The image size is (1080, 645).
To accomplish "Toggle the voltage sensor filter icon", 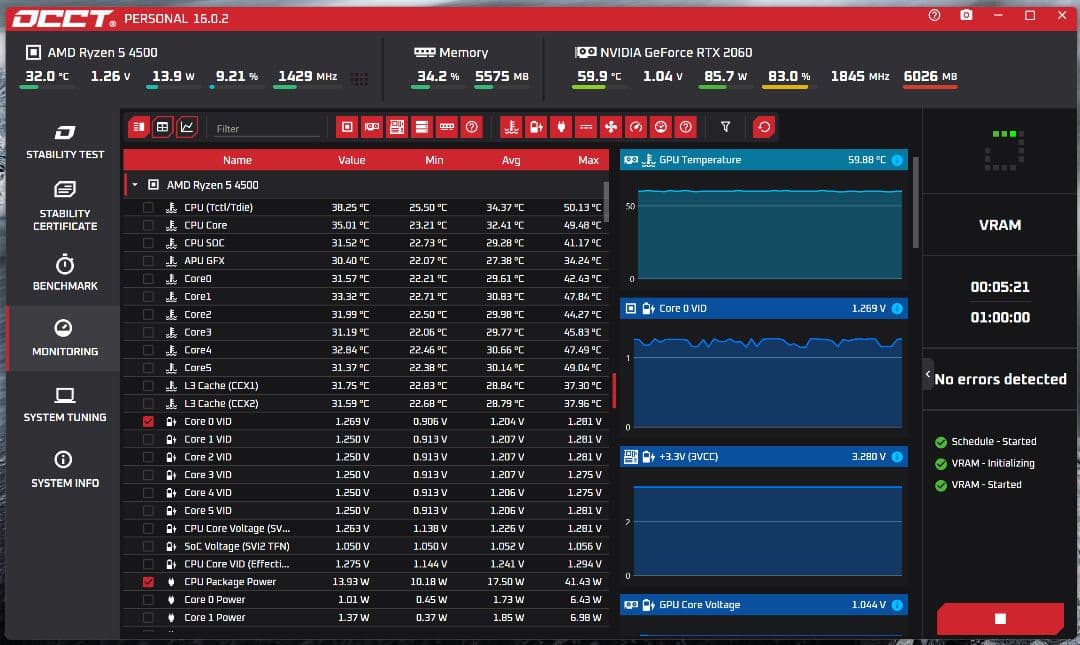I will (536, 127).
